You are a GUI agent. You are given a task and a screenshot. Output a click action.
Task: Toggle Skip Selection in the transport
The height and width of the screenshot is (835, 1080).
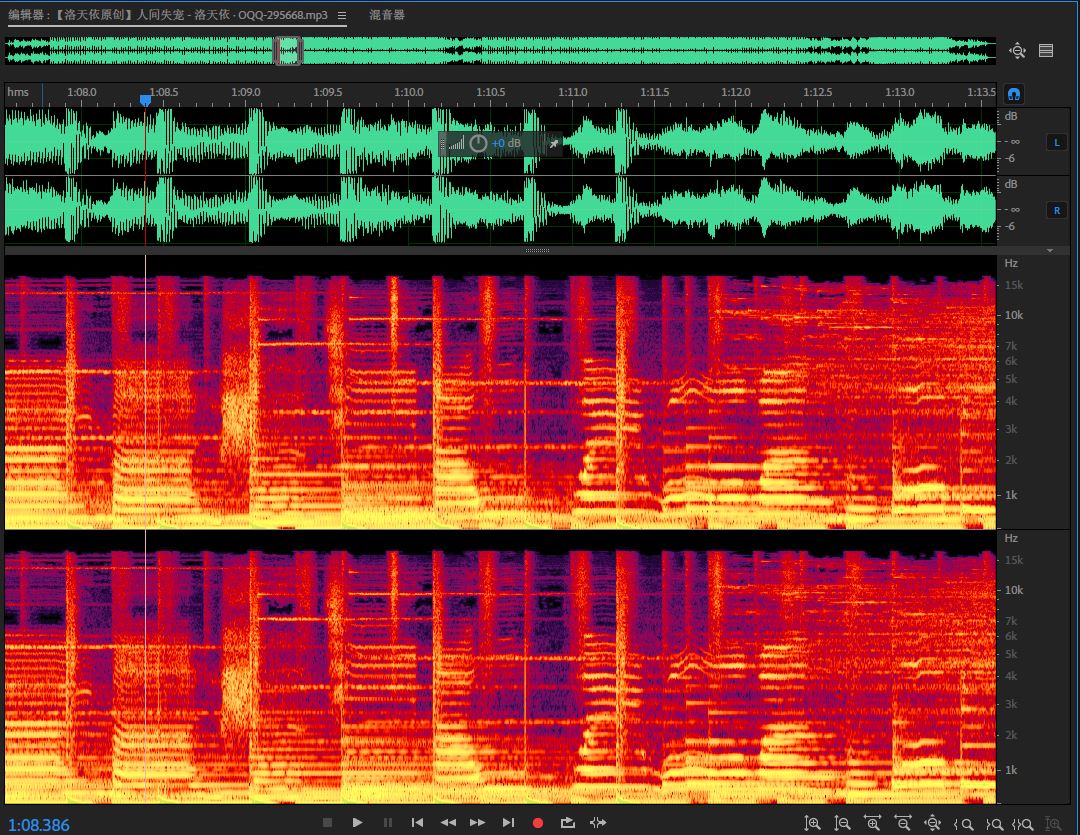[598, 823]
